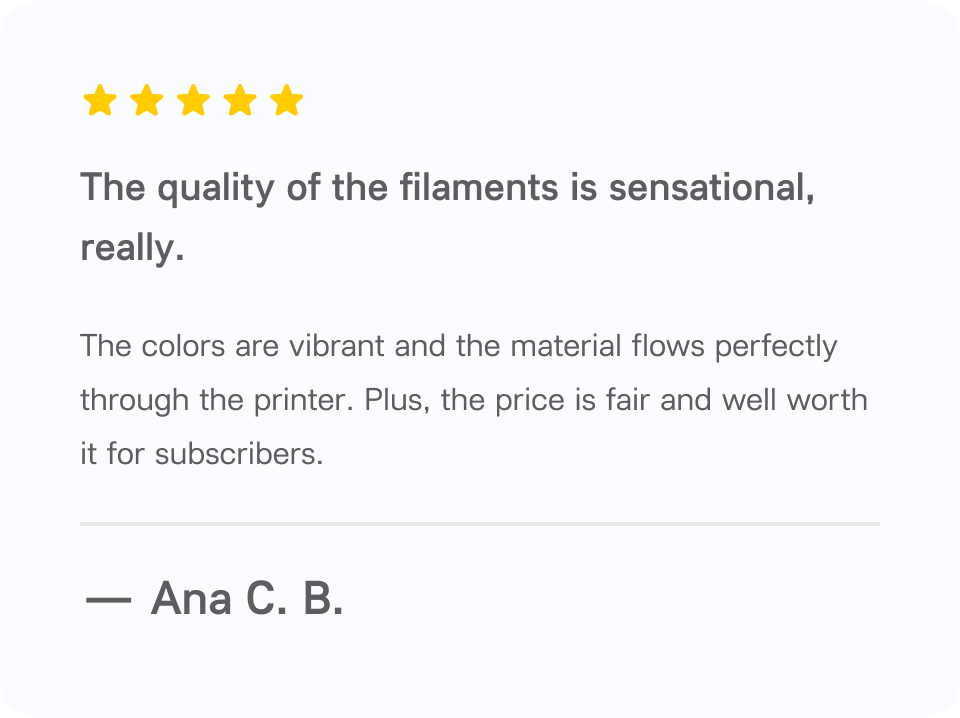
Task: Select the word 'subscribers.' ending the review
Action: tap(239, 454)
